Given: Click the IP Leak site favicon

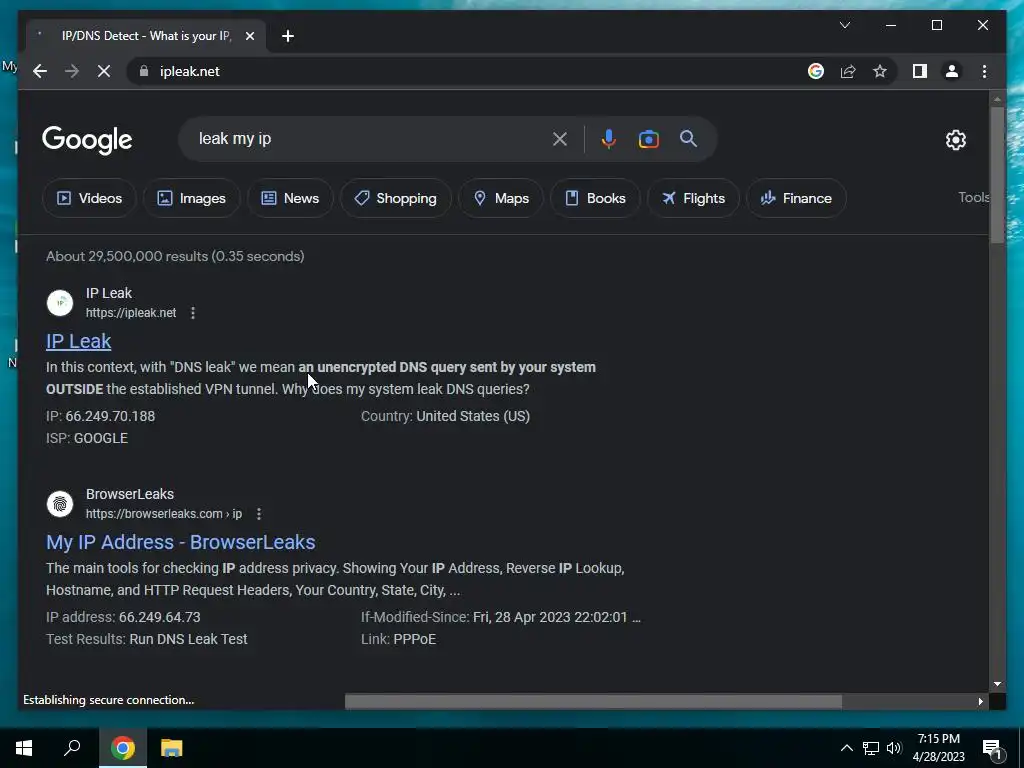Looking at the screenshot, I should point(59,302).
